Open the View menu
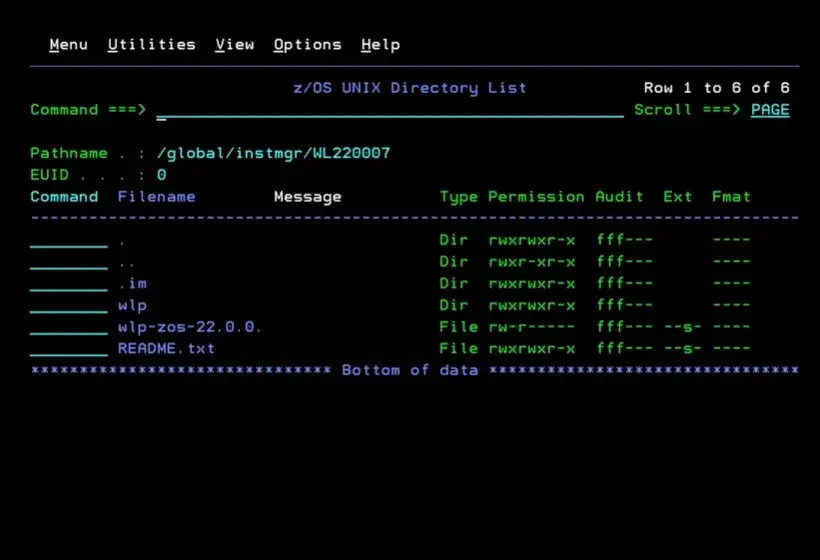Screen dimensions: 820x560 pos(234,45)
